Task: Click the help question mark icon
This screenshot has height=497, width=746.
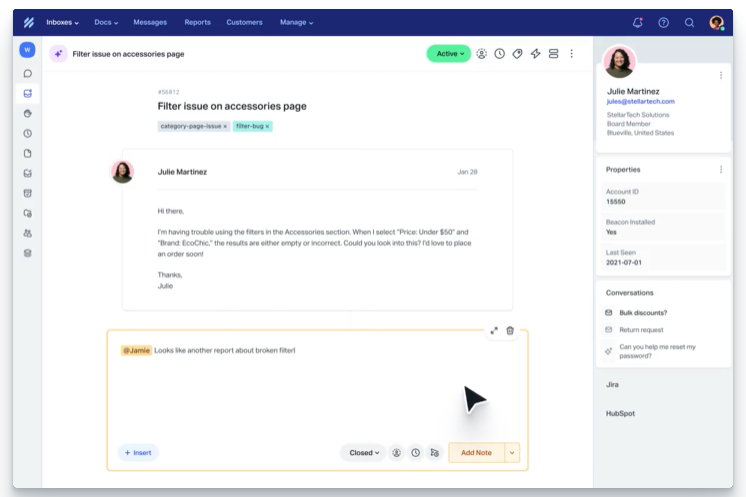Action: pyautogui.click(x=663, y=22)
